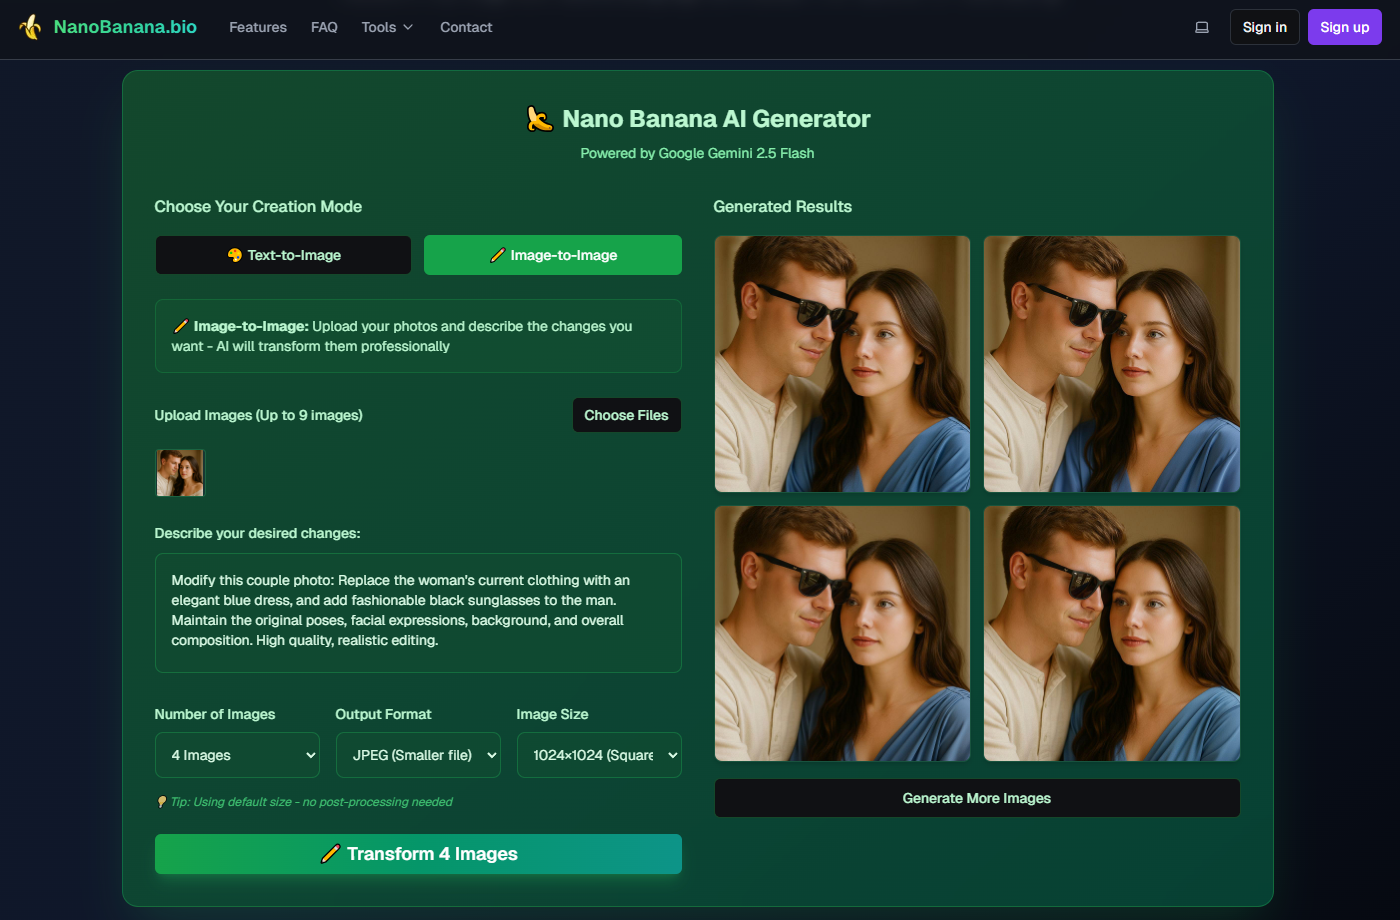Open the bottom-right generated result image
Screen dimensions: 1400x920
[x=1112, y=634]
